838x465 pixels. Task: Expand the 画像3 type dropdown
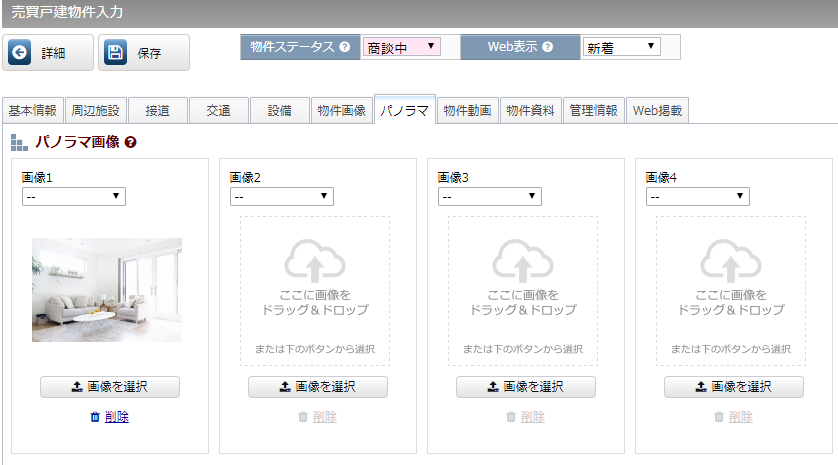coord(490,196)
